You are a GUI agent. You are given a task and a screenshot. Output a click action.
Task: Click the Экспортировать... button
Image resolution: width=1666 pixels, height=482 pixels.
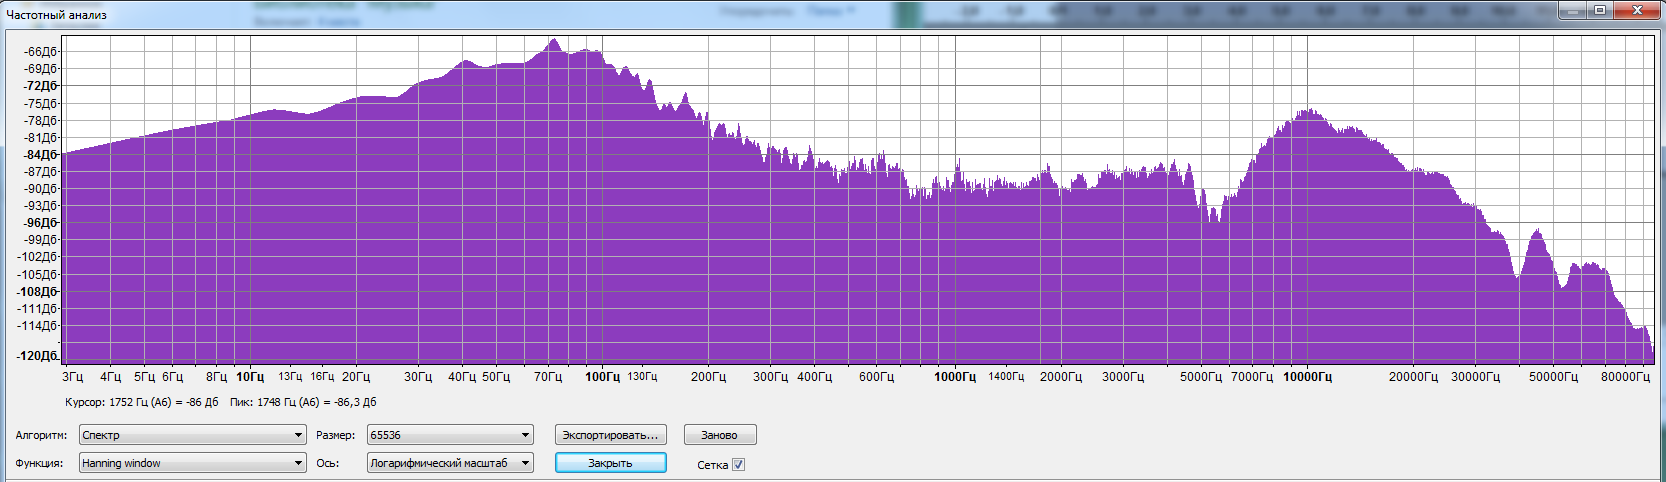(610, 435)
